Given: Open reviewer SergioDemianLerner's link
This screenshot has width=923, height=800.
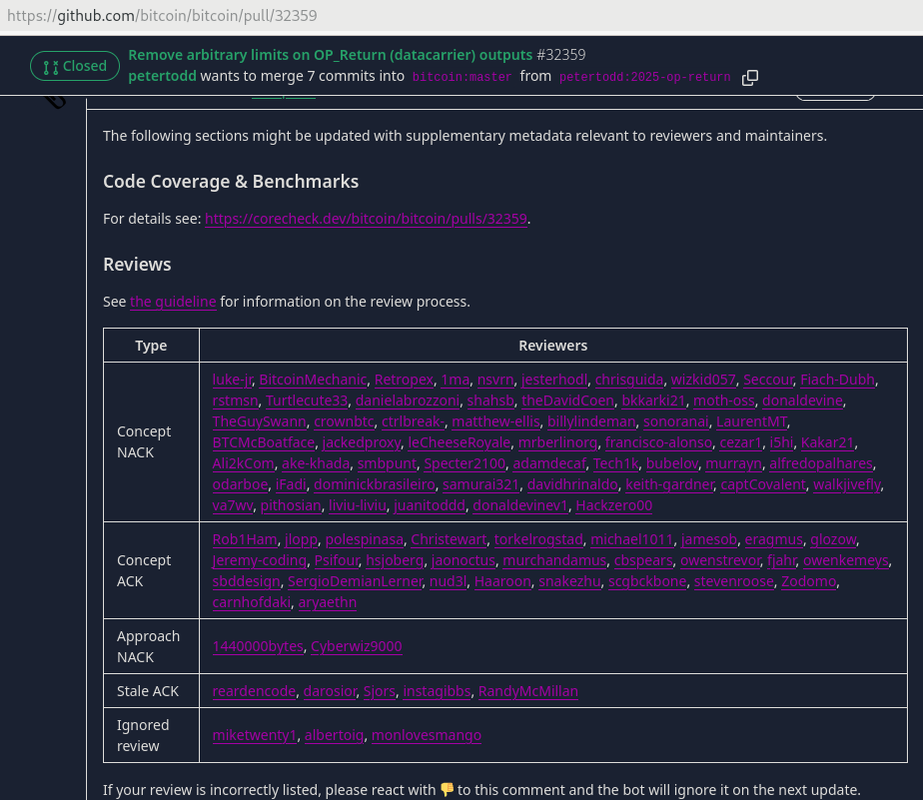Looking at the screenshot, I should coord(355,582).
